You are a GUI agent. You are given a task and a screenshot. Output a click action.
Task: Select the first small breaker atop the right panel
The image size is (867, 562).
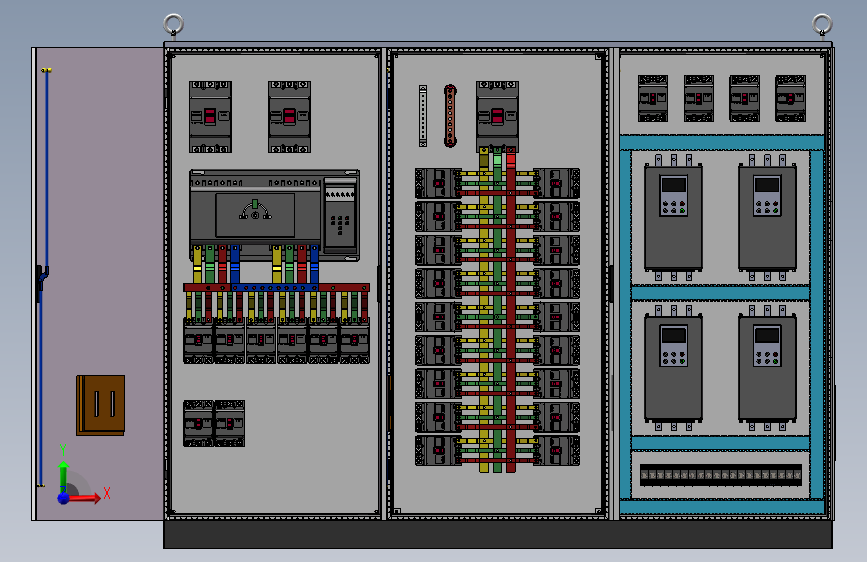pyautogui.click(x=652, y=98)
